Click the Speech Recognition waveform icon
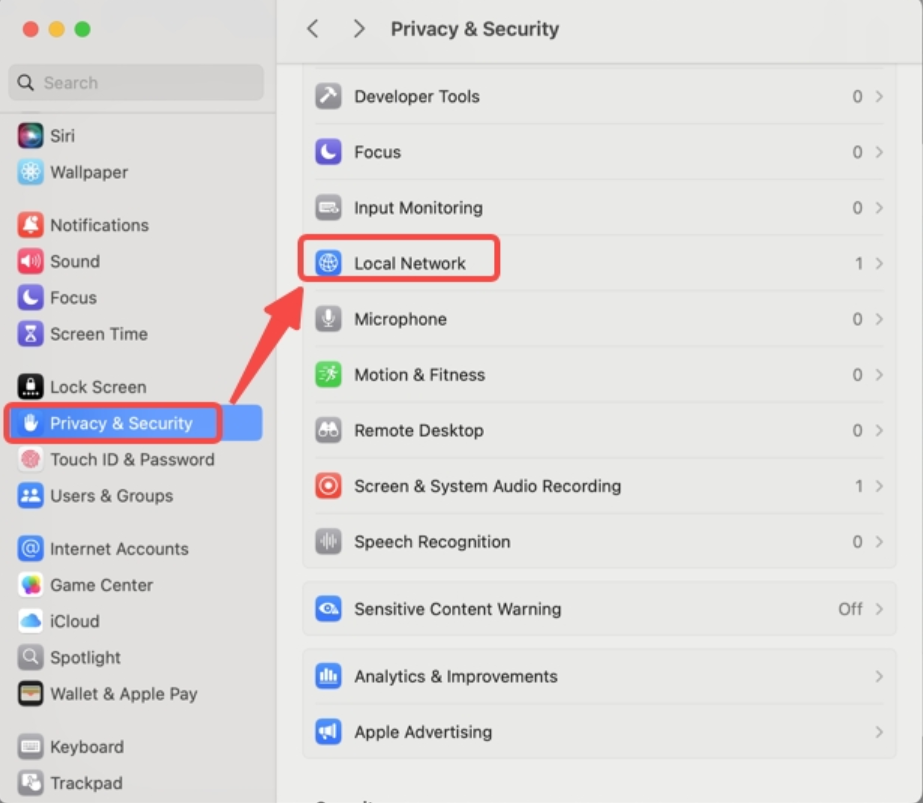The height and width of the screenshot is (803, 923). click(x=328, y=542)
